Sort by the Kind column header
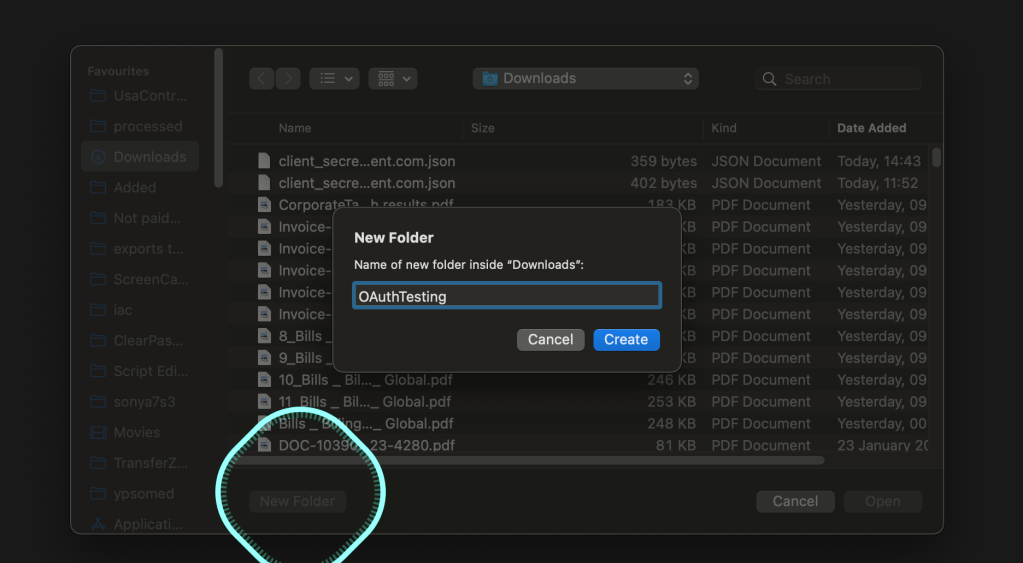The width and height of the screenshot is (1023, 563). 724,128
